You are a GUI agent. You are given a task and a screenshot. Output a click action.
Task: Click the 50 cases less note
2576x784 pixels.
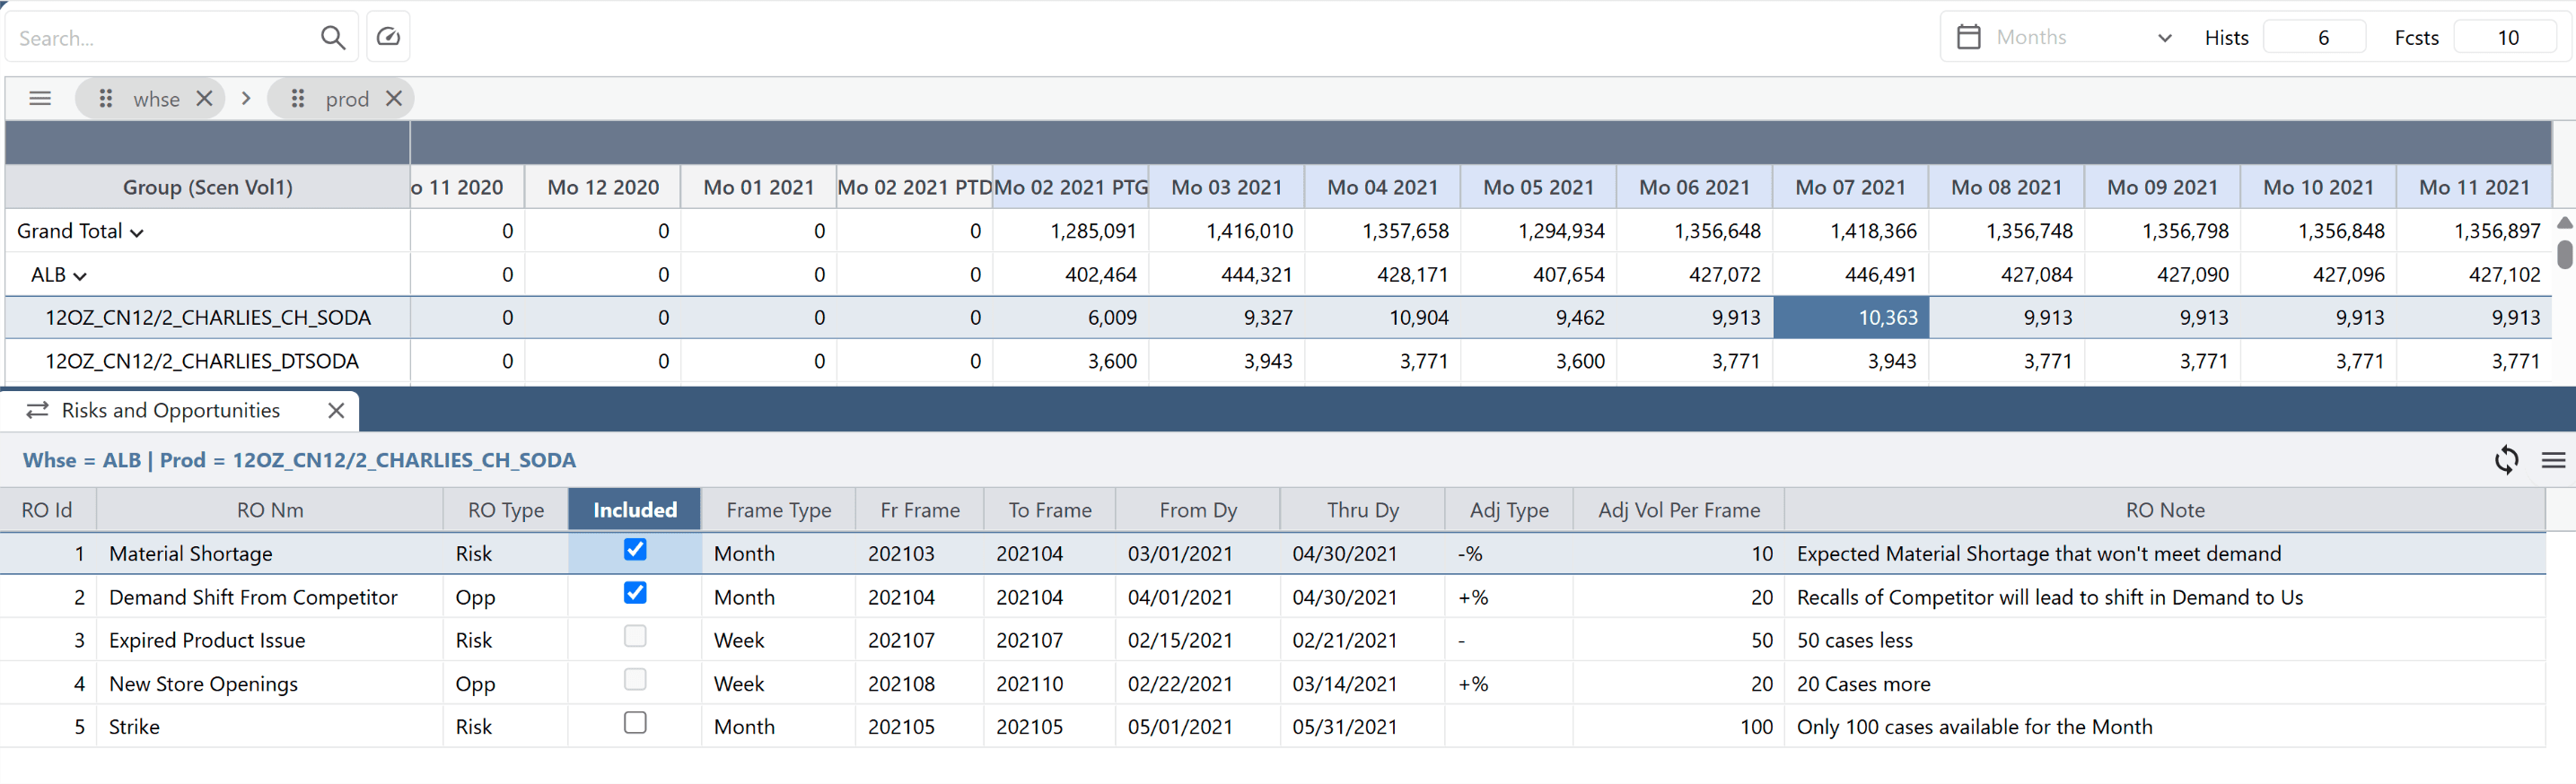click(1854, 640)
